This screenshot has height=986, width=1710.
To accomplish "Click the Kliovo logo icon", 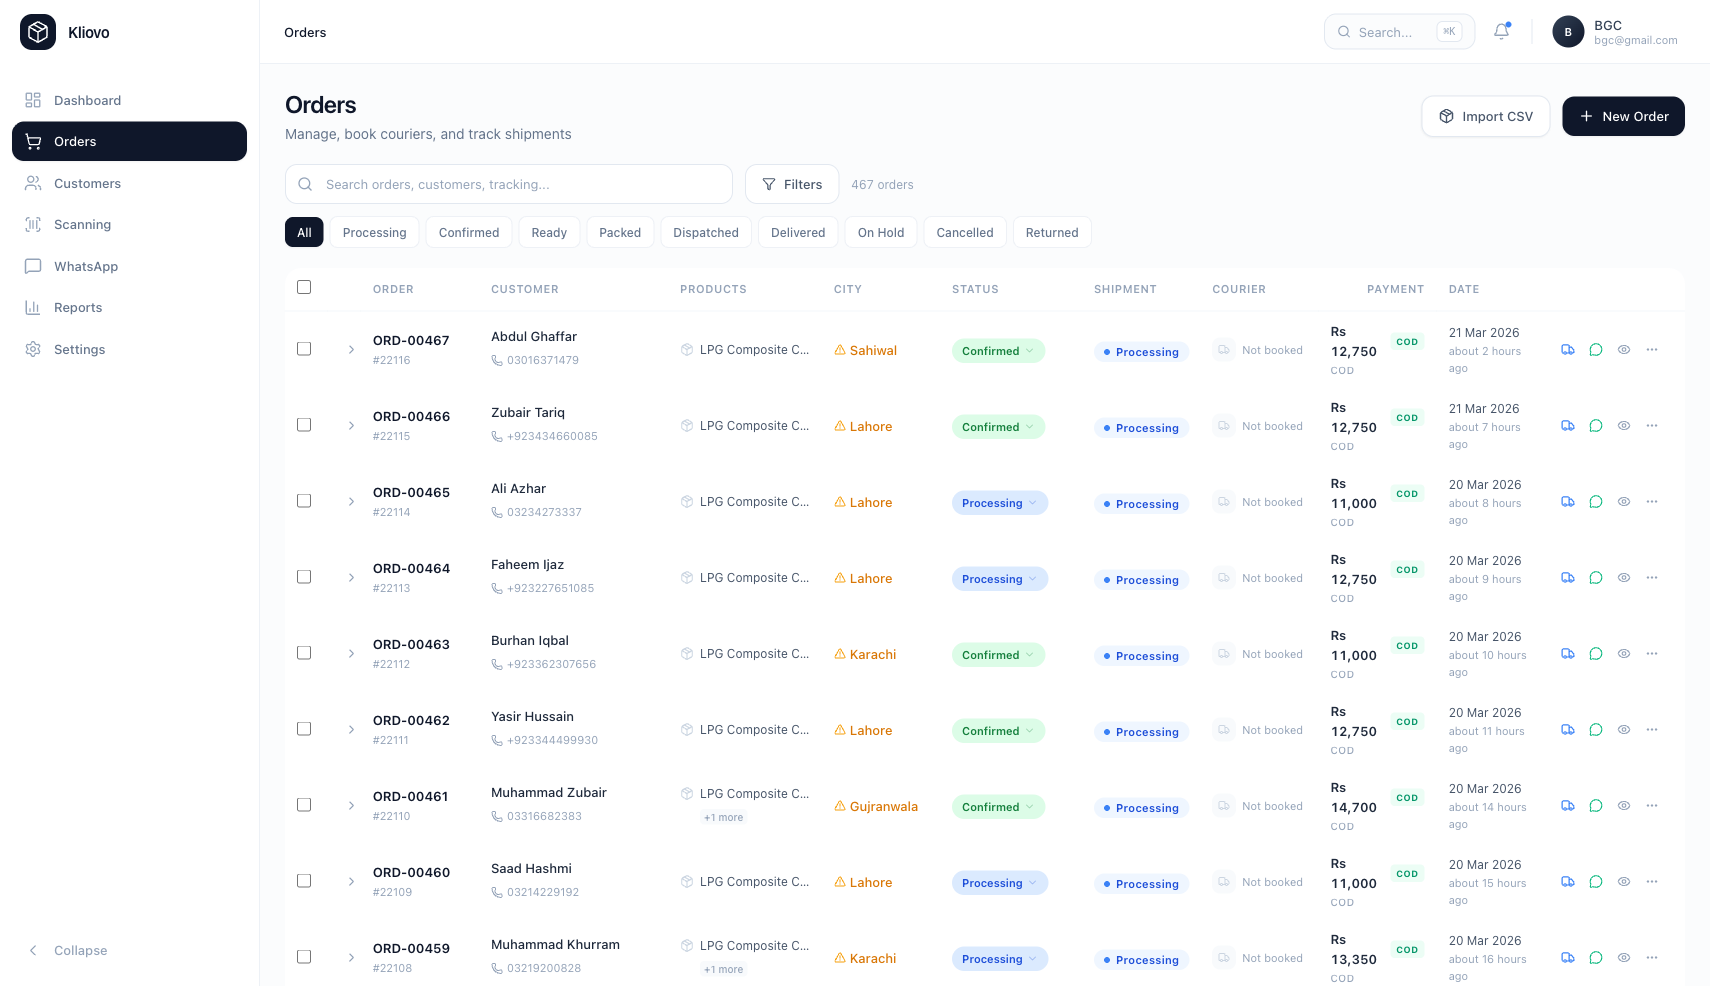I will click(38, 32).
